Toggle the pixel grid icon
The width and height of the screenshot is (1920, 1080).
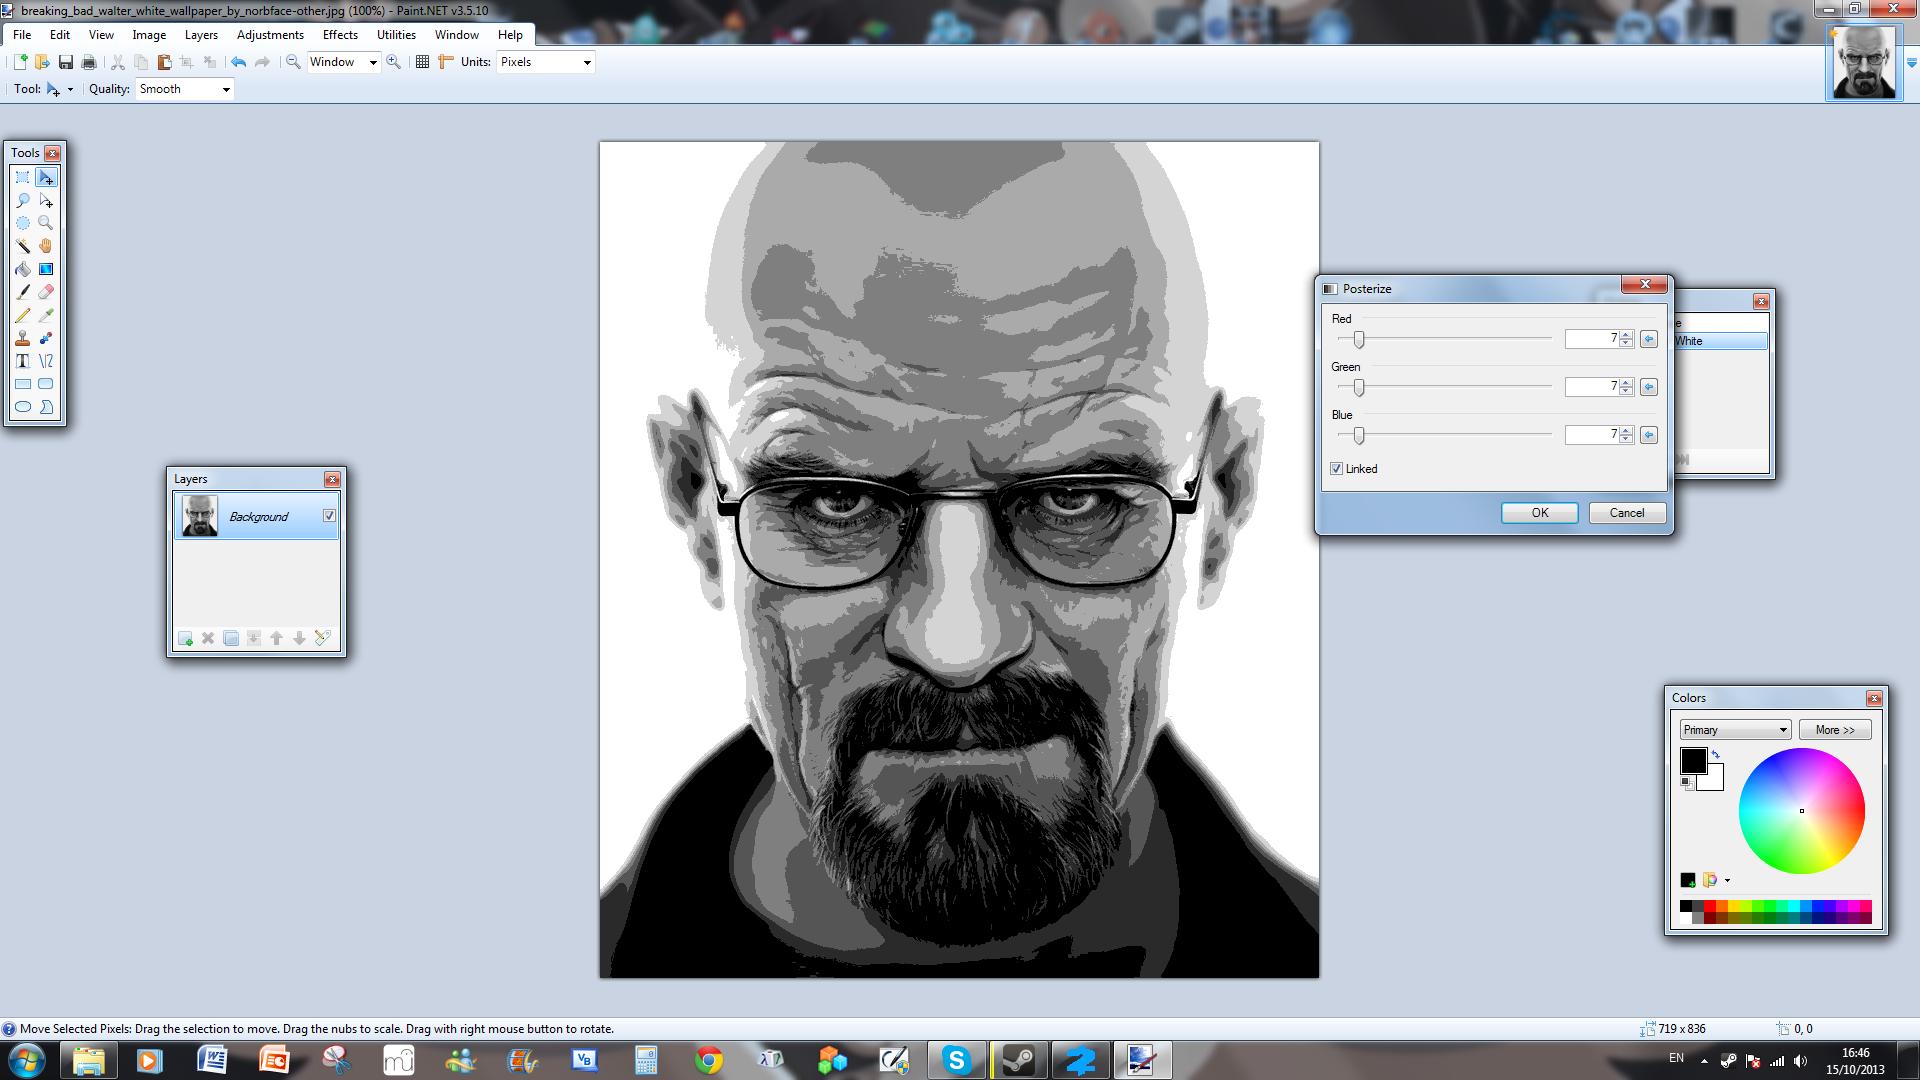click(x=422, y=62)
